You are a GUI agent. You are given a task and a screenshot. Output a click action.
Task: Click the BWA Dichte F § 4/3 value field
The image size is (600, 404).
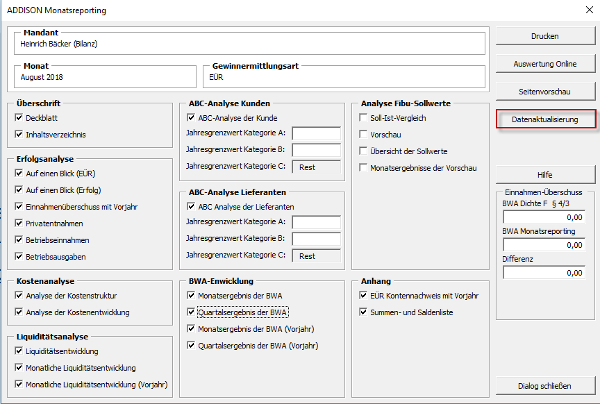(x=544, y=217)
